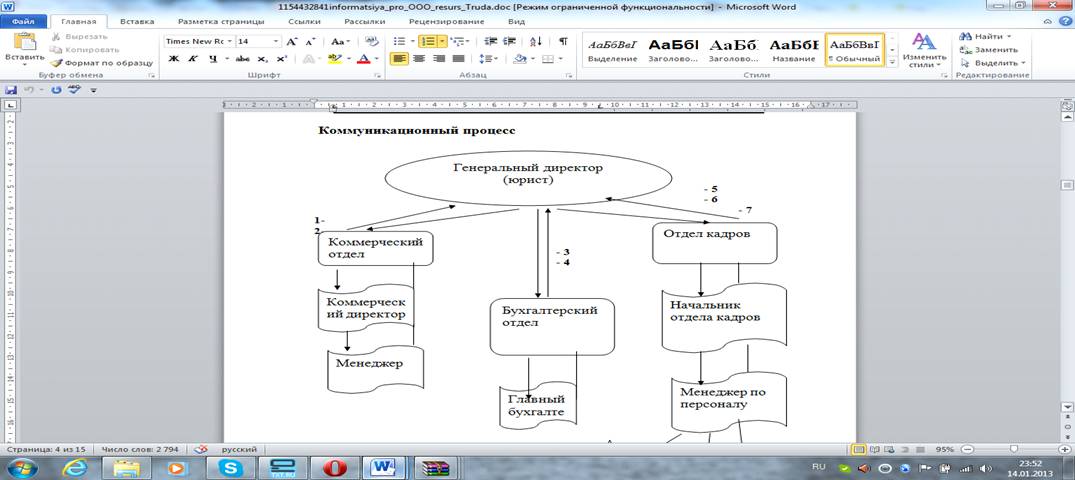This screenshot has width=1075, height=480.
Task: Click the grow font size icon
Action: 292,41
